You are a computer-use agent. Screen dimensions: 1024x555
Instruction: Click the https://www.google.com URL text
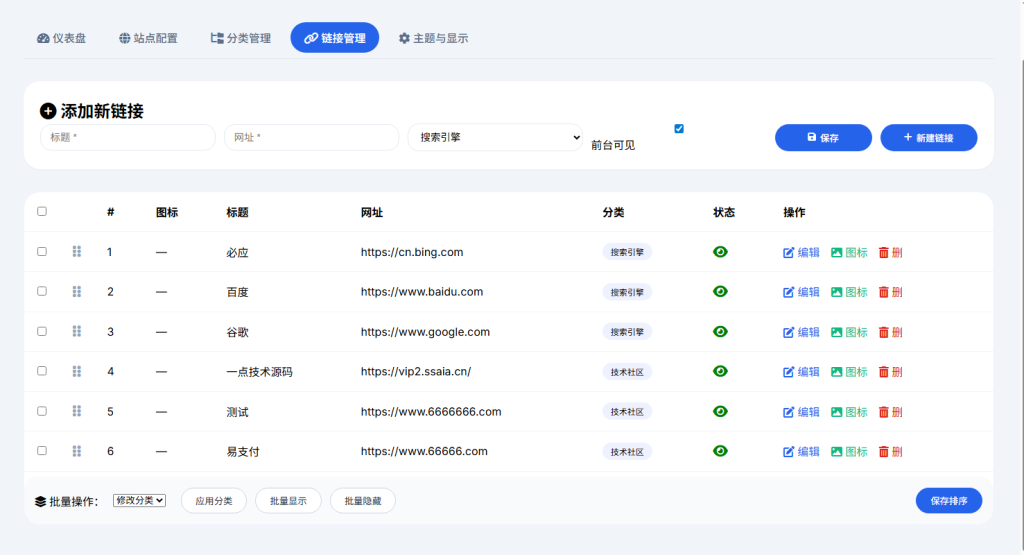(425, 332)
